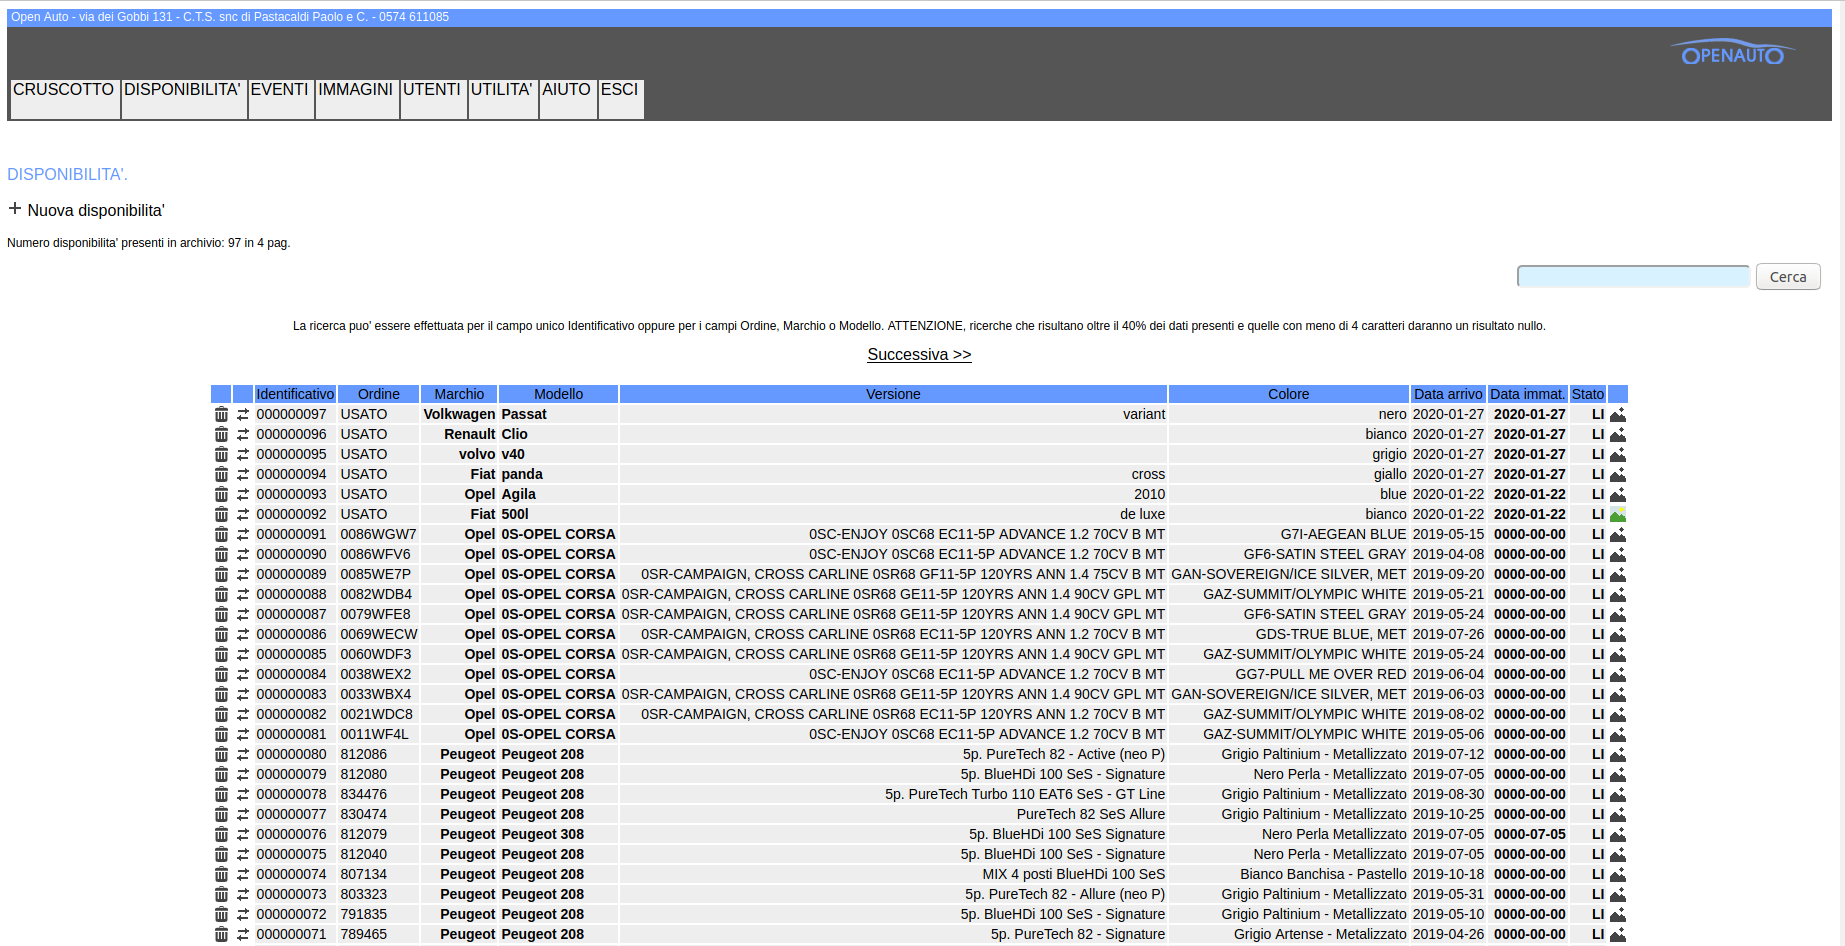Click DISPONIBILITA'. page heading
Screen dimensions: 1845x946
(67, 174)
